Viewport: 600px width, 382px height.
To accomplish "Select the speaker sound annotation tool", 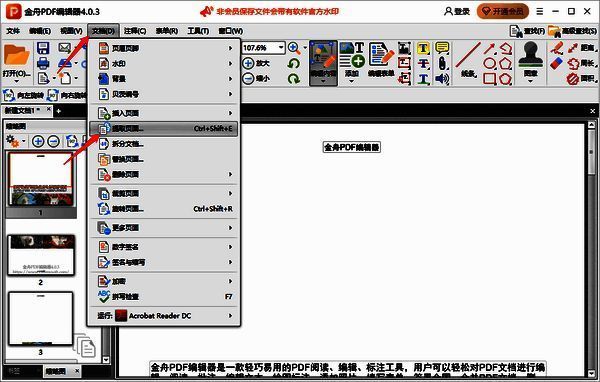I will click(x=442, y=79).
